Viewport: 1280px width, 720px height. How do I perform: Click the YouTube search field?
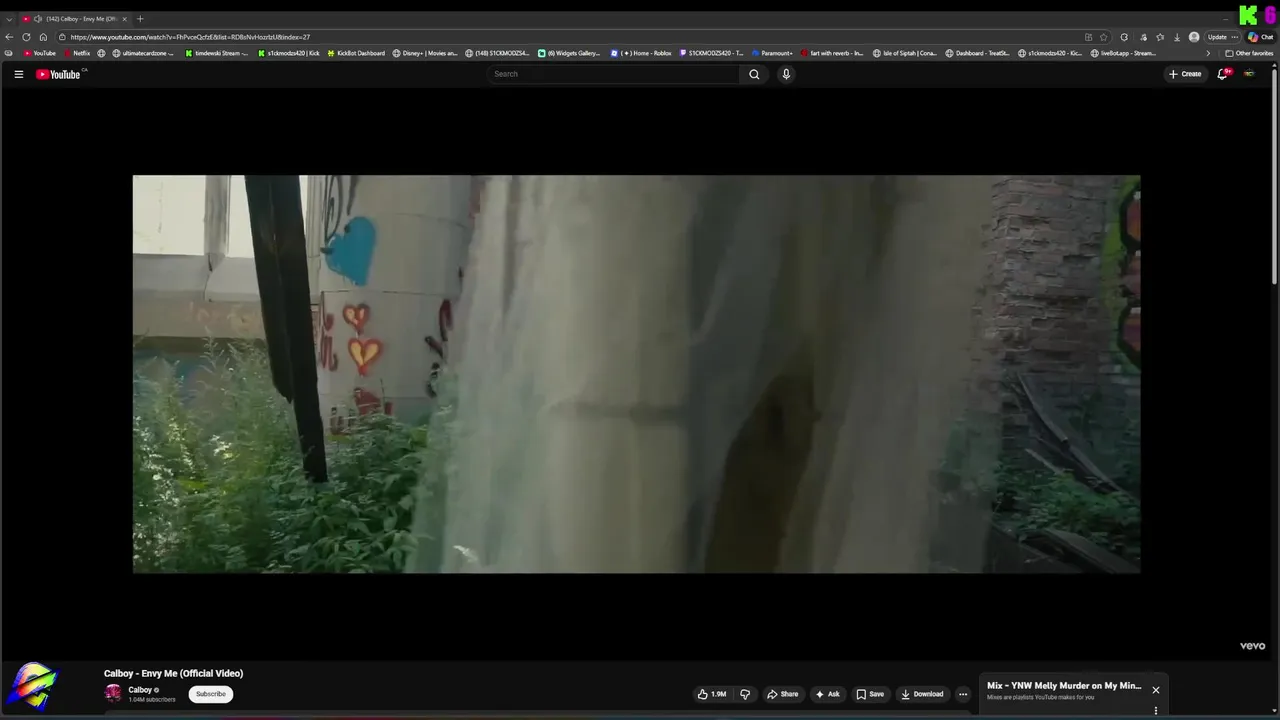point(613,74)
